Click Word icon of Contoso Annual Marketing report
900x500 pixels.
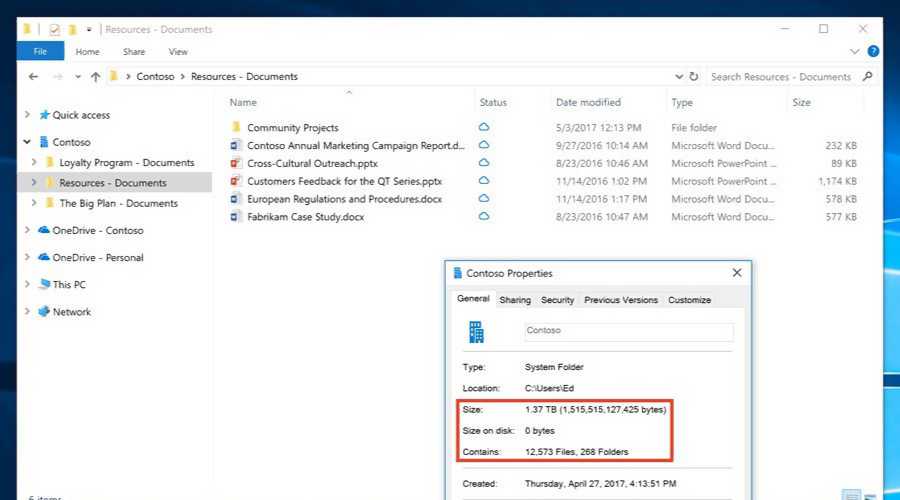[235, 145]
